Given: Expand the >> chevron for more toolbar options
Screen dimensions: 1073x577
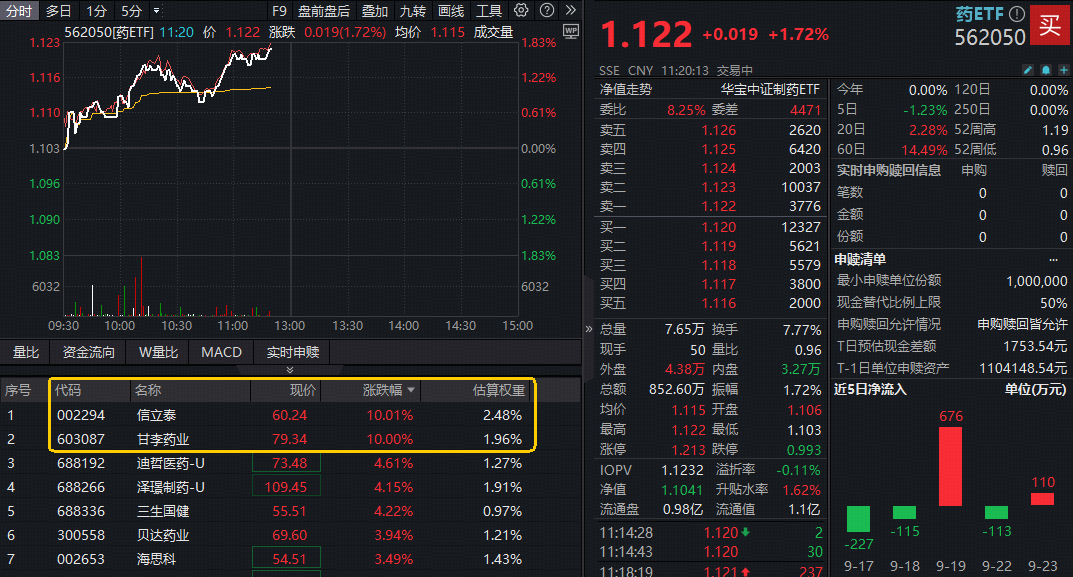Looking at the screenshot, I should (570, 10).
